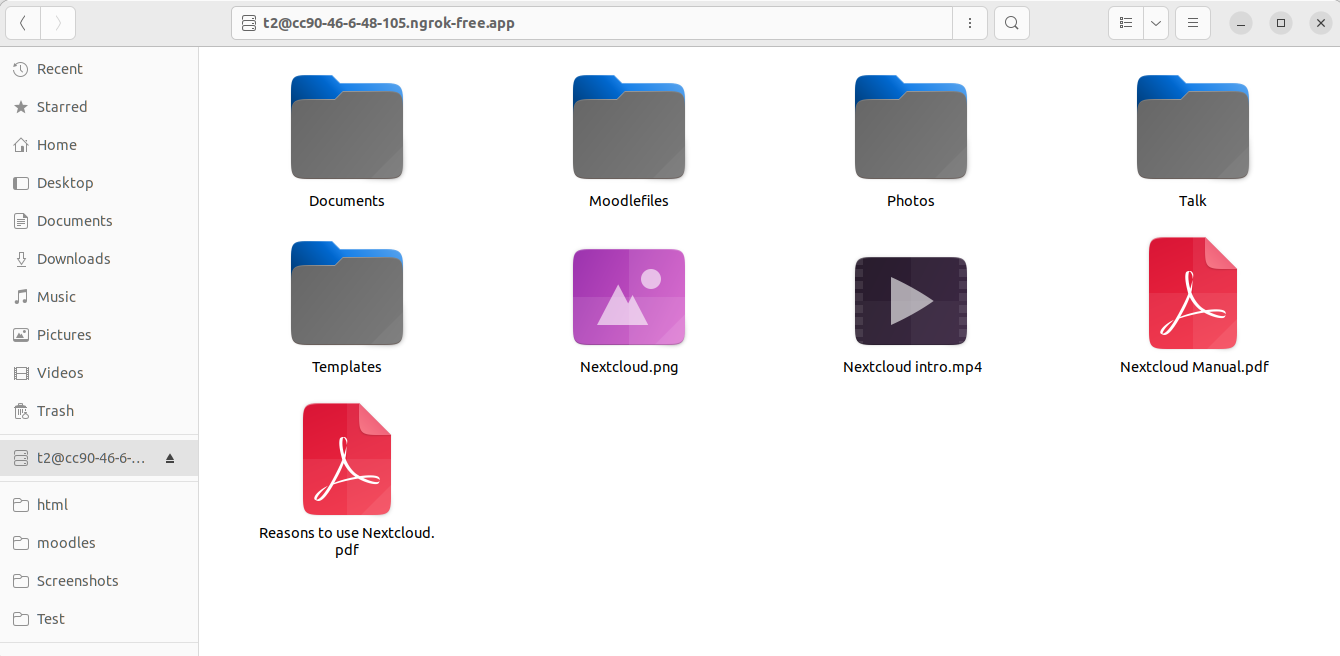Go forward using the right arrow button

[58, 23]
